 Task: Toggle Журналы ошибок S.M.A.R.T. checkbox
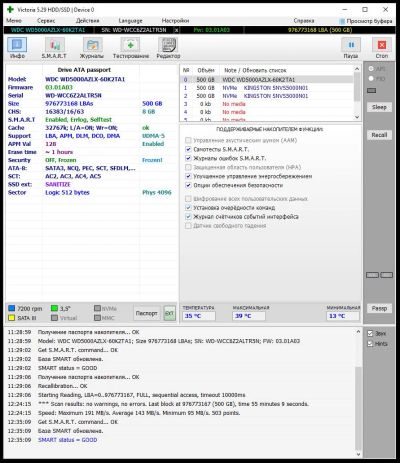coord(188,158)
